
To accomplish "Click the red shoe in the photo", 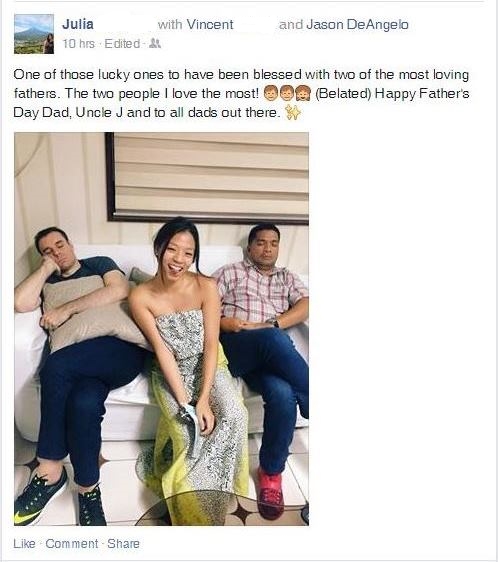I will coord(270,493).
